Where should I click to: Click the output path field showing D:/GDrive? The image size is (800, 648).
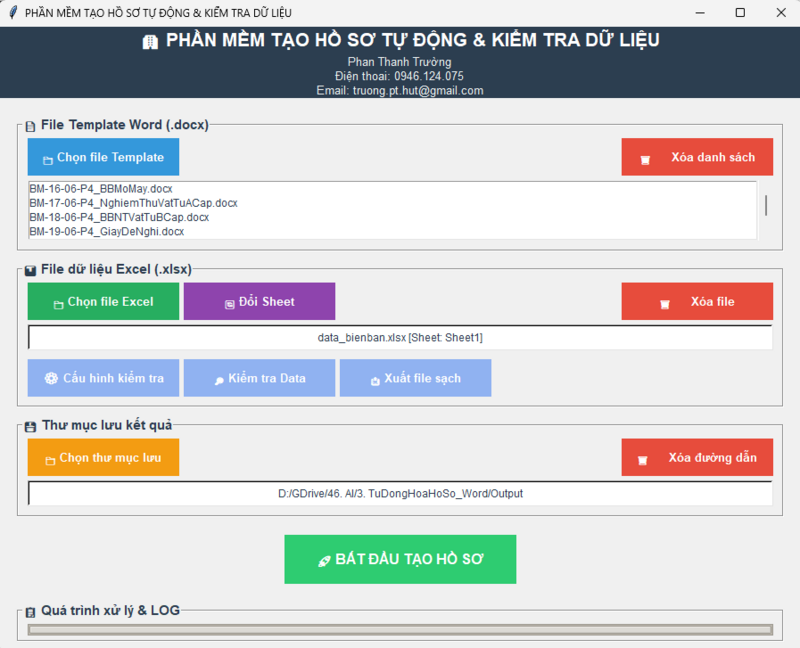tap(400, 492)
